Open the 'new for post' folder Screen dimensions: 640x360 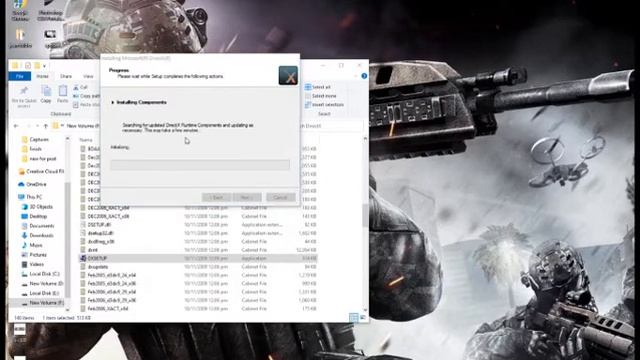(x=39, y=159)
